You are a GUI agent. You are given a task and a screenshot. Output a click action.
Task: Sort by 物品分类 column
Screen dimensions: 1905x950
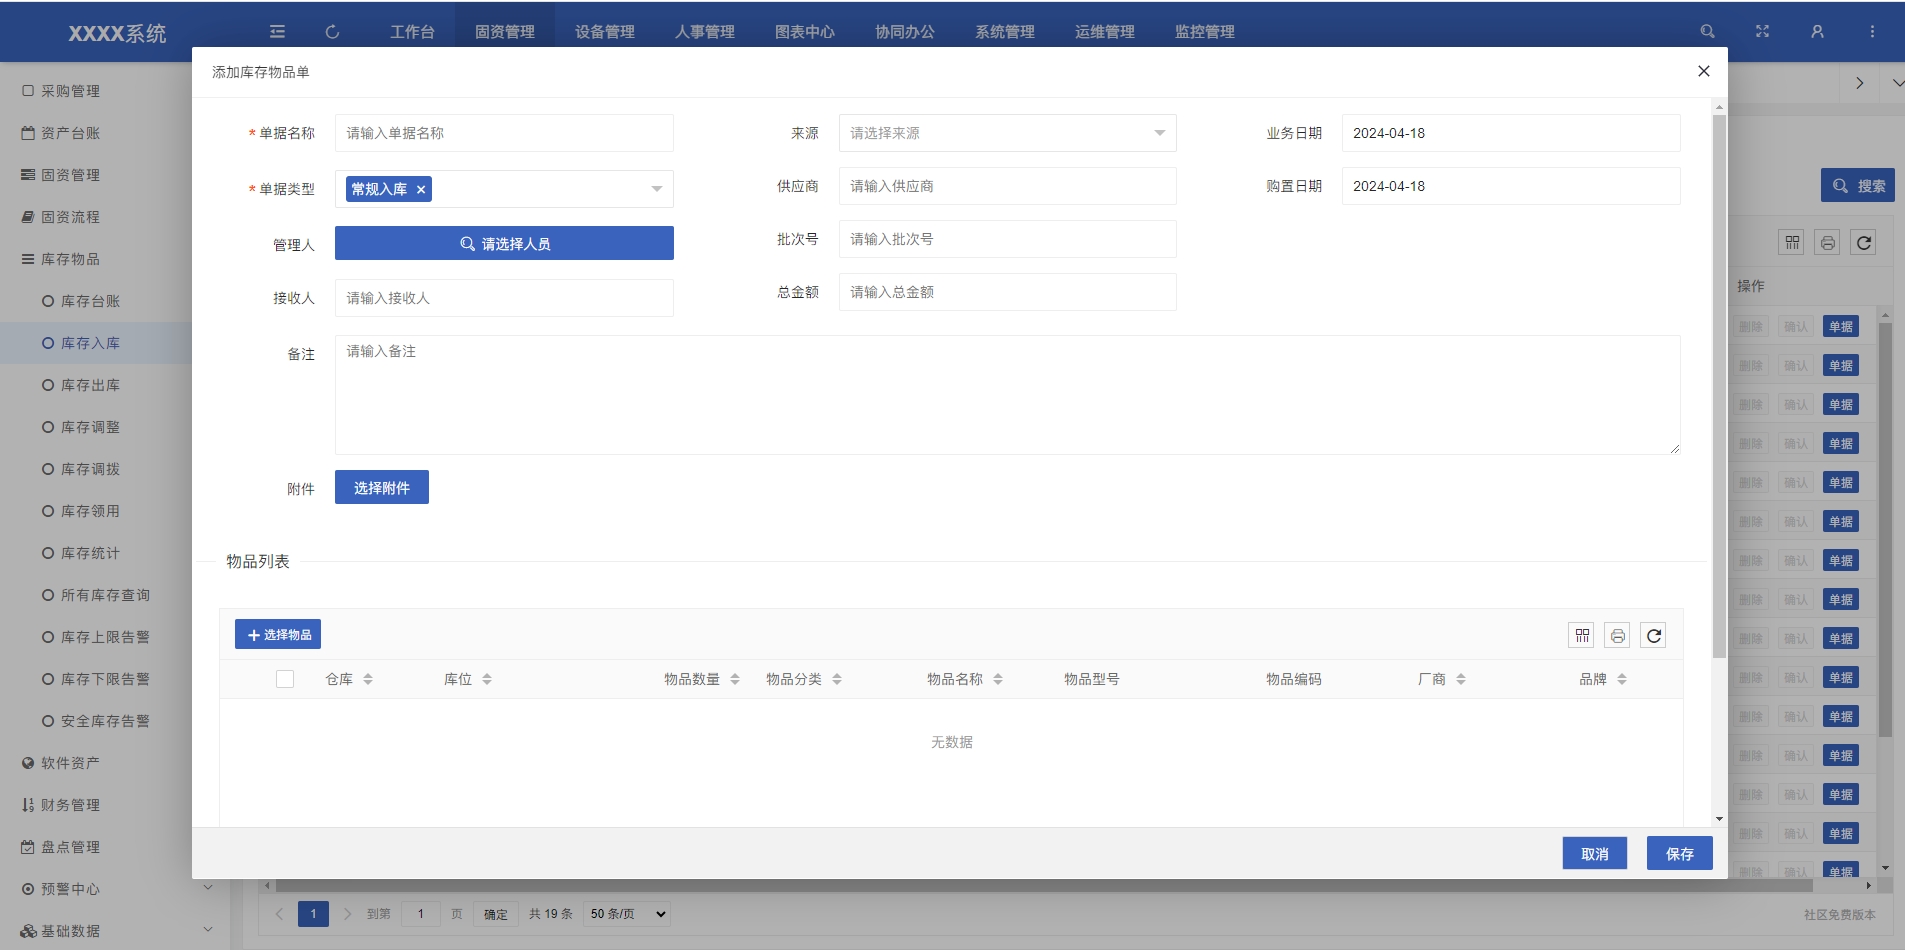[837, 679]
